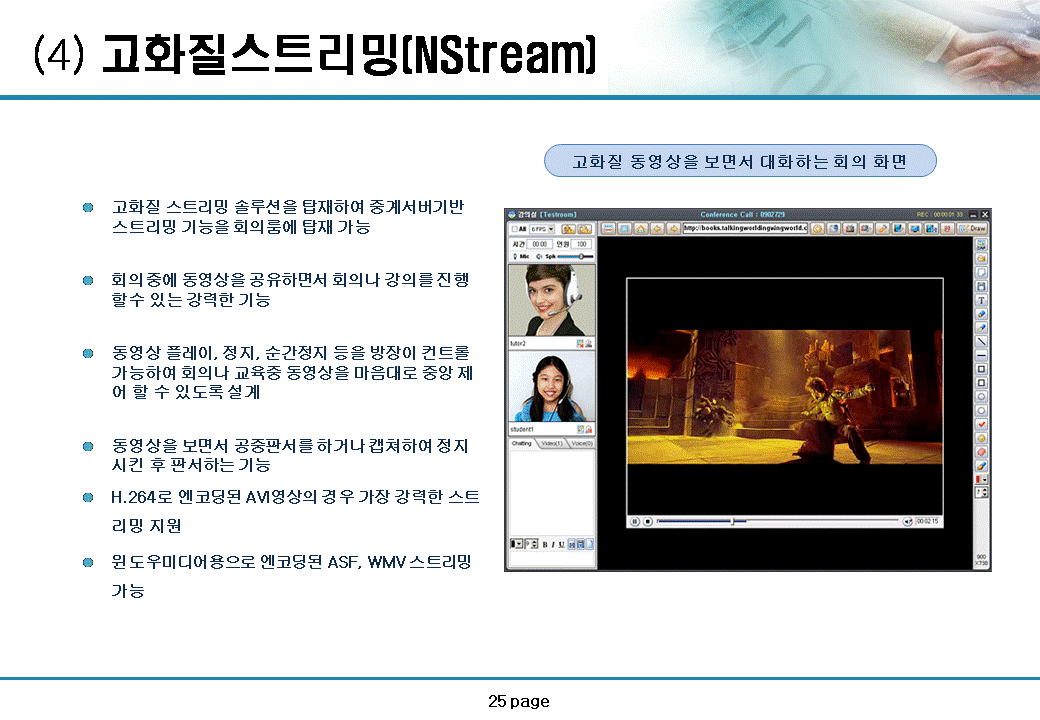Click the first participants icon beside FPS
This screenshot has height=720, width=1040.
point(568,229)
